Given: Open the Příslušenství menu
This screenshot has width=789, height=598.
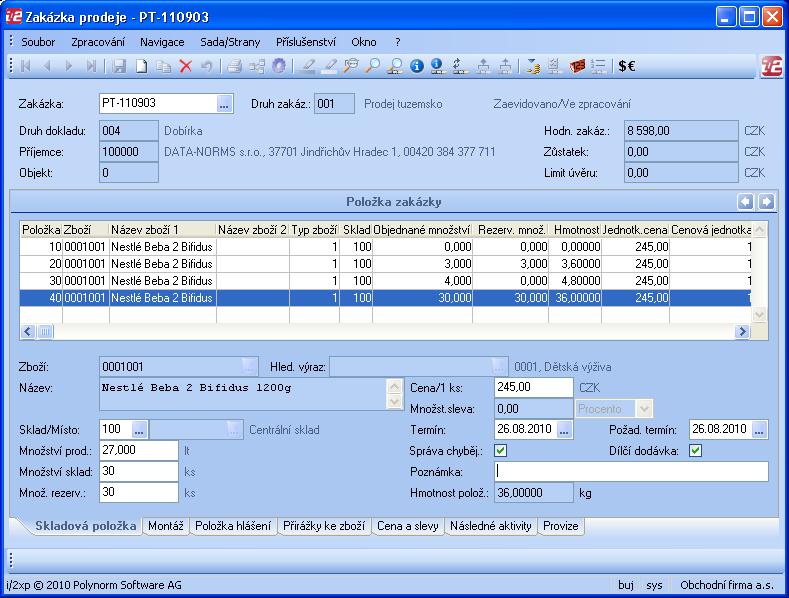Looking at the screenshot, I should (305, 42).
